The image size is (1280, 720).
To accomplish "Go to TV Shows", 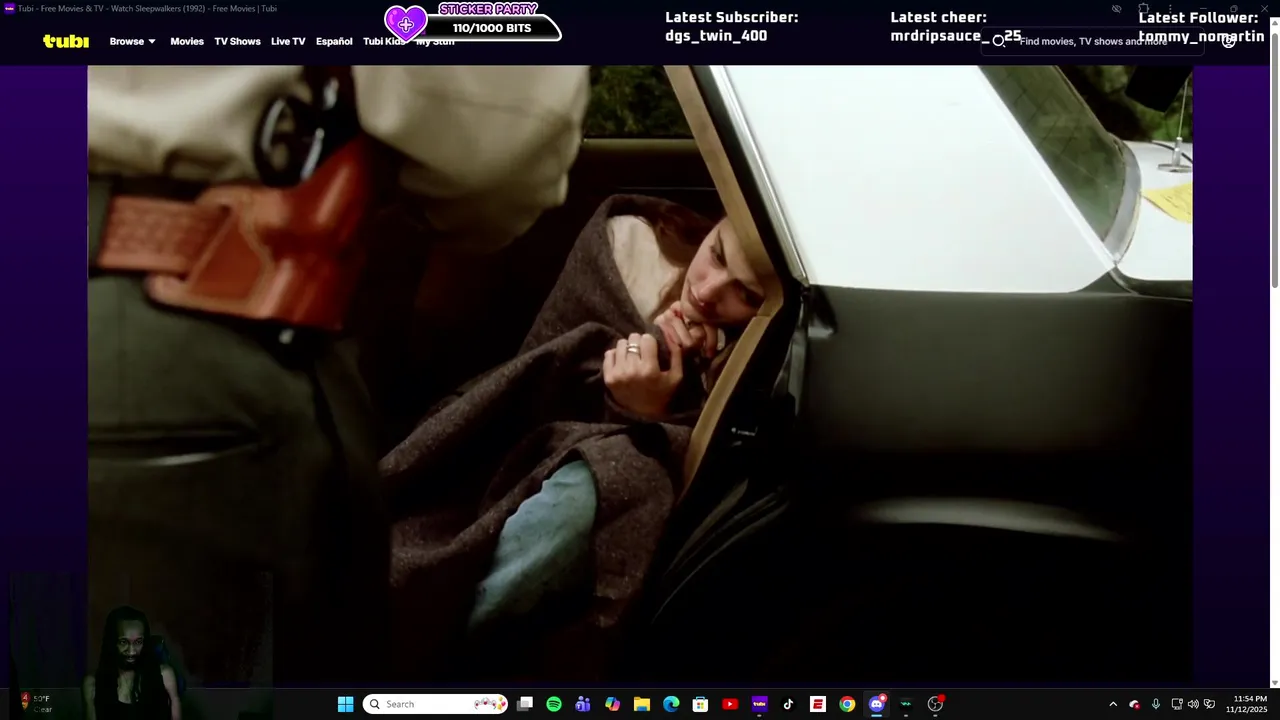I will click(237, 41).
